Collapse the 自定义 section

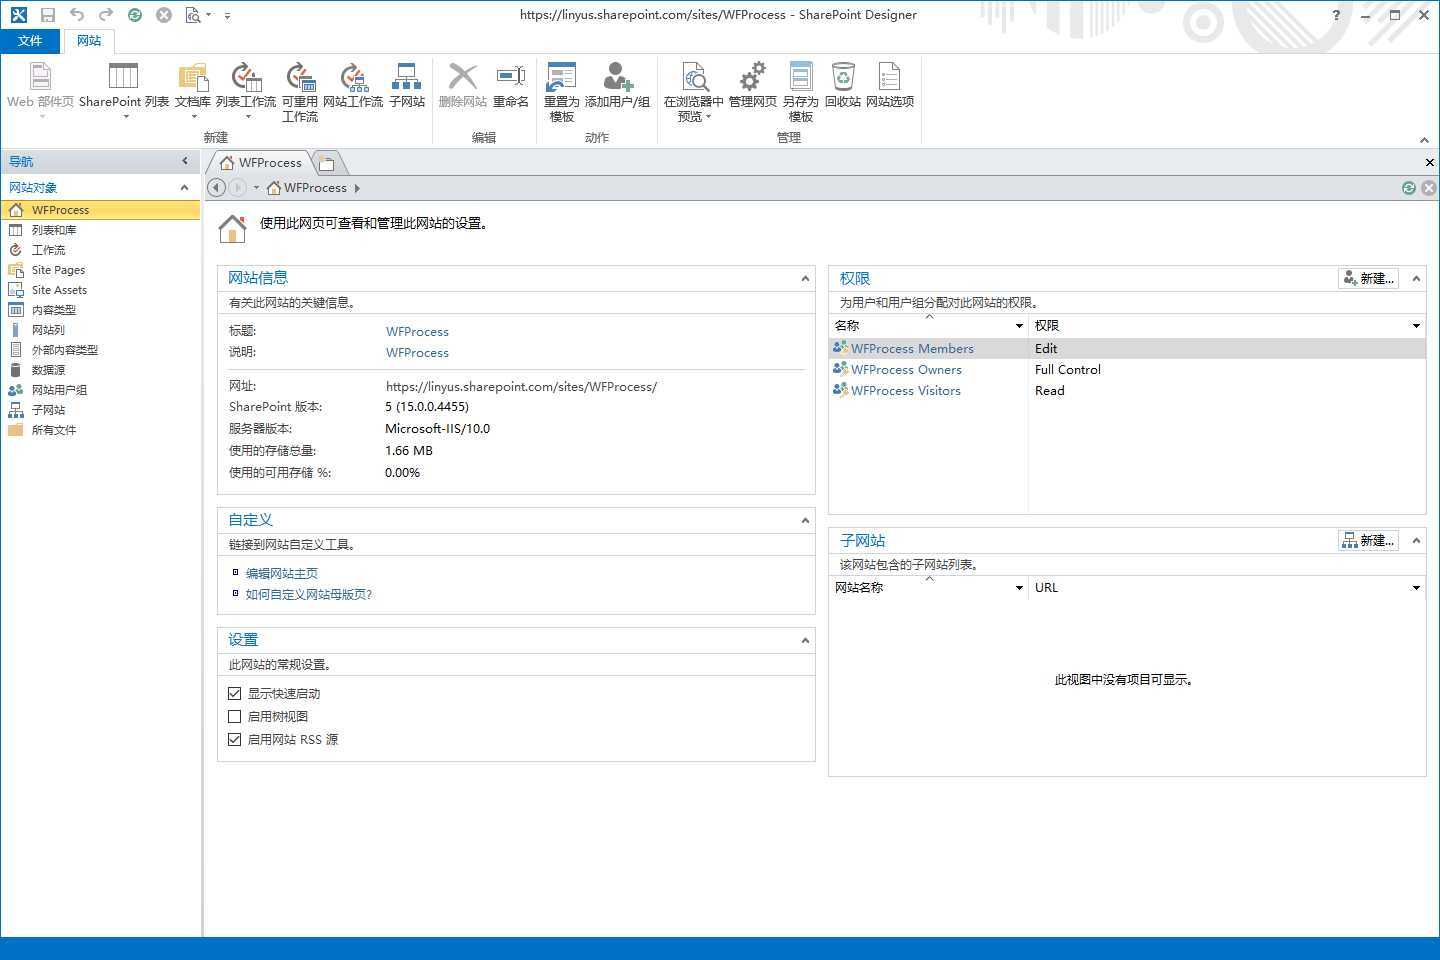click(805, 521)
